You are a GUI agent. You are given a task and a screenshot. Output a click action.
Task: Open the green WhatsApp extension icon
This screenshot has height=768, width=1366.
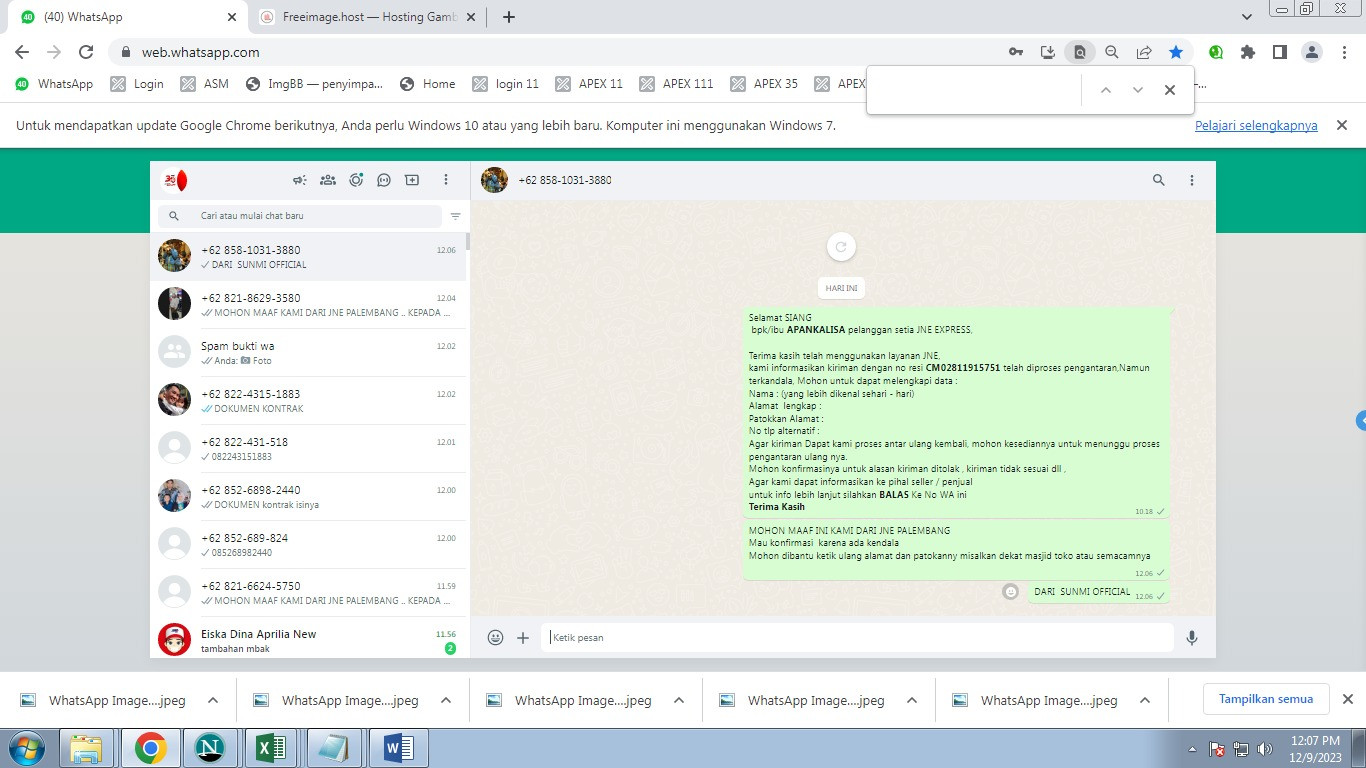point(1216,52)
